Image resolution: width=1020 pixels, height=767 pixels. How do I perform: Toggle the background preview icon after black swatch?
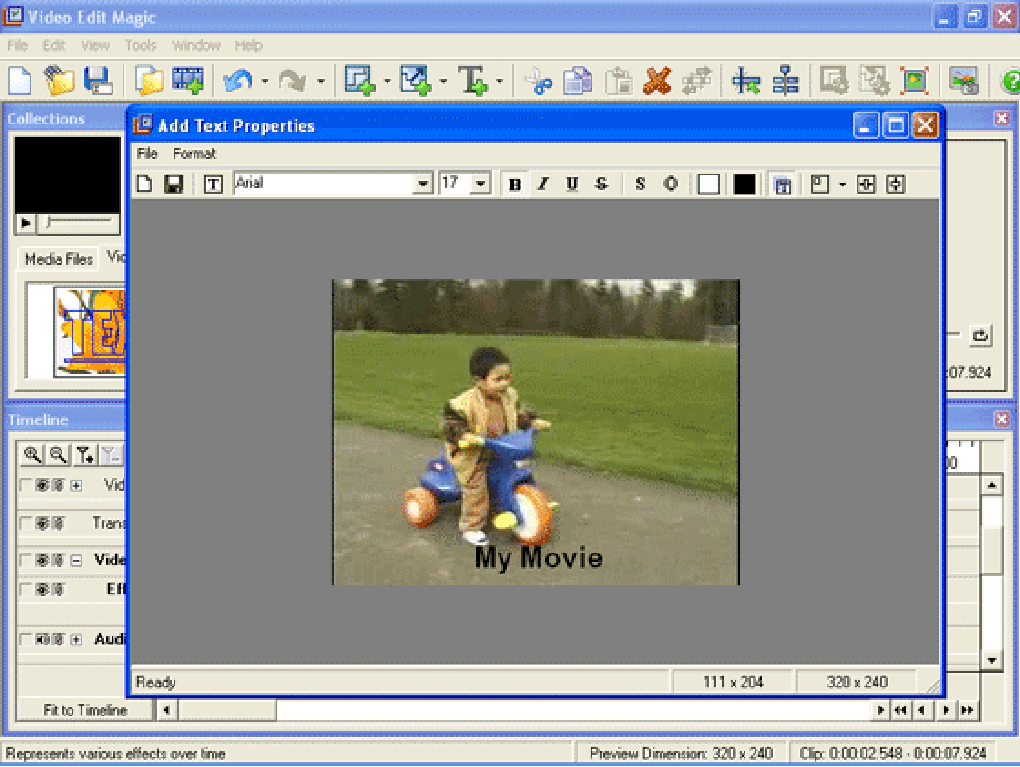[x=783, y=184]
